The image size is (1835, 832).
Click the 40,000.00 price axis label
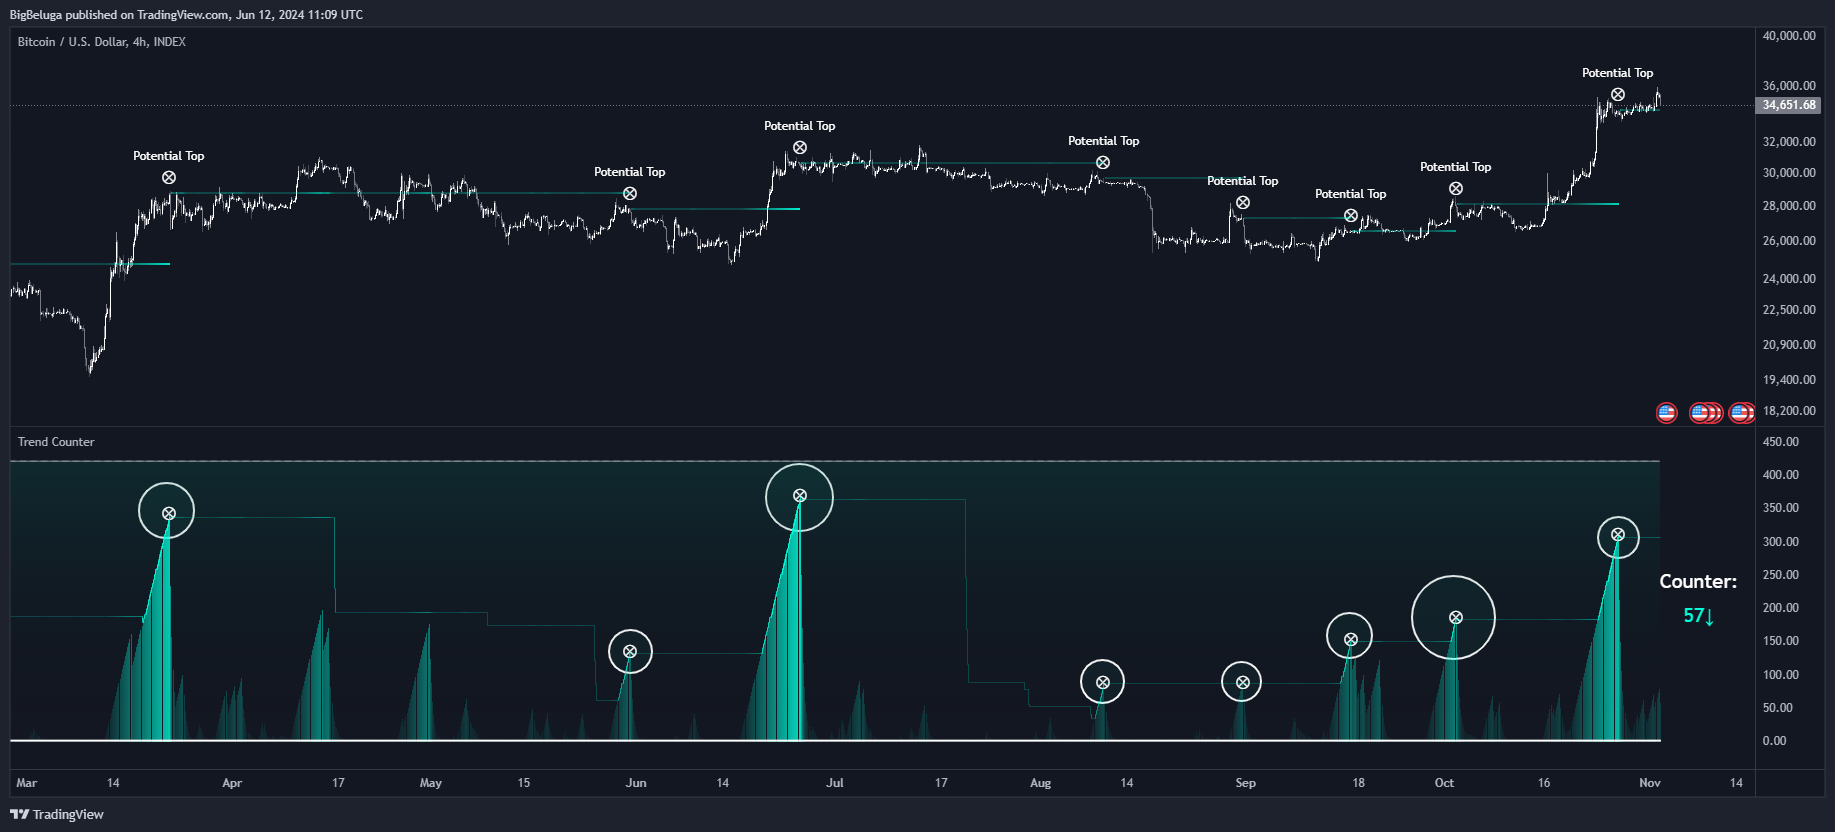click(1789, 36)
